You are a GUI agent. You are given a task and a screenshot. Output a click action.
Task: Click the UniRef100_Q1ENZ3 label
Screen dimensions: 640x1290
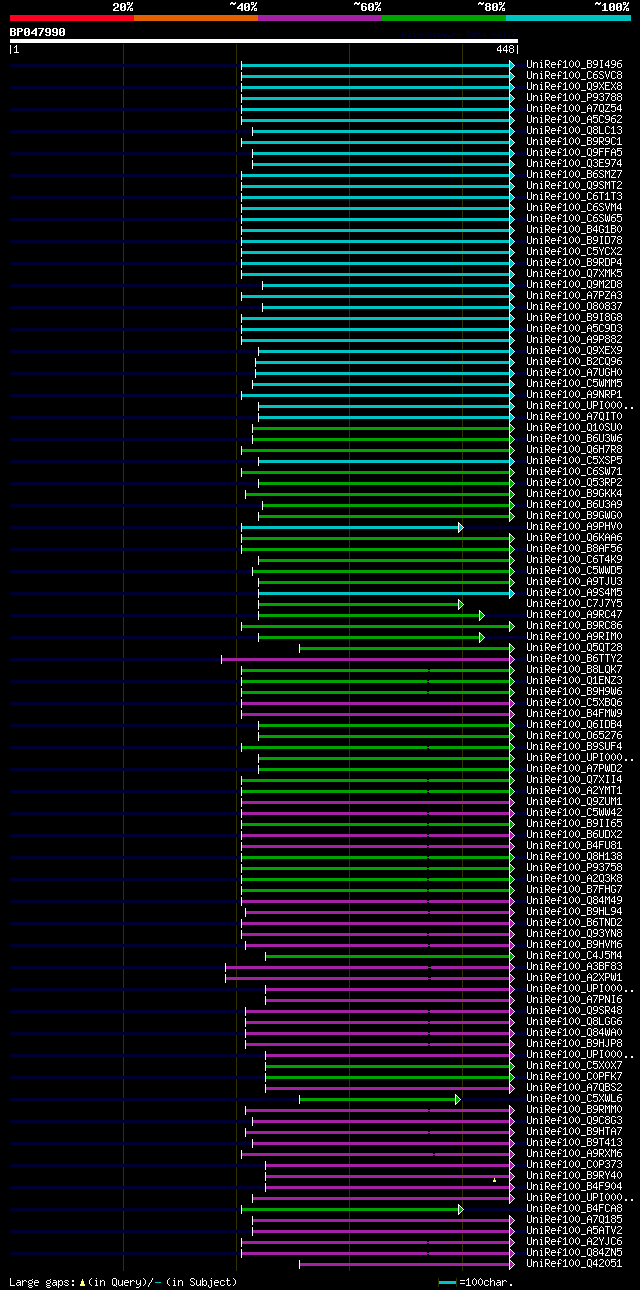pos(574,680)
